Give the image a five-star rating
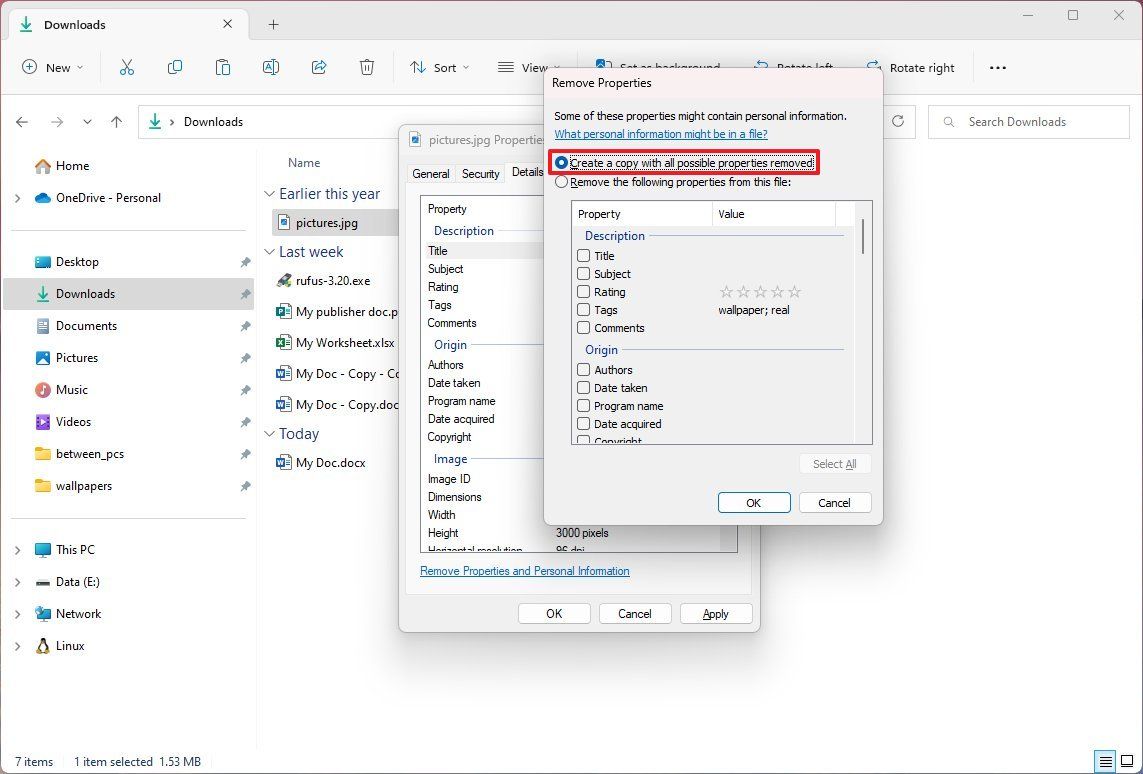1143x774 pixels. click(x=795, y=291)
